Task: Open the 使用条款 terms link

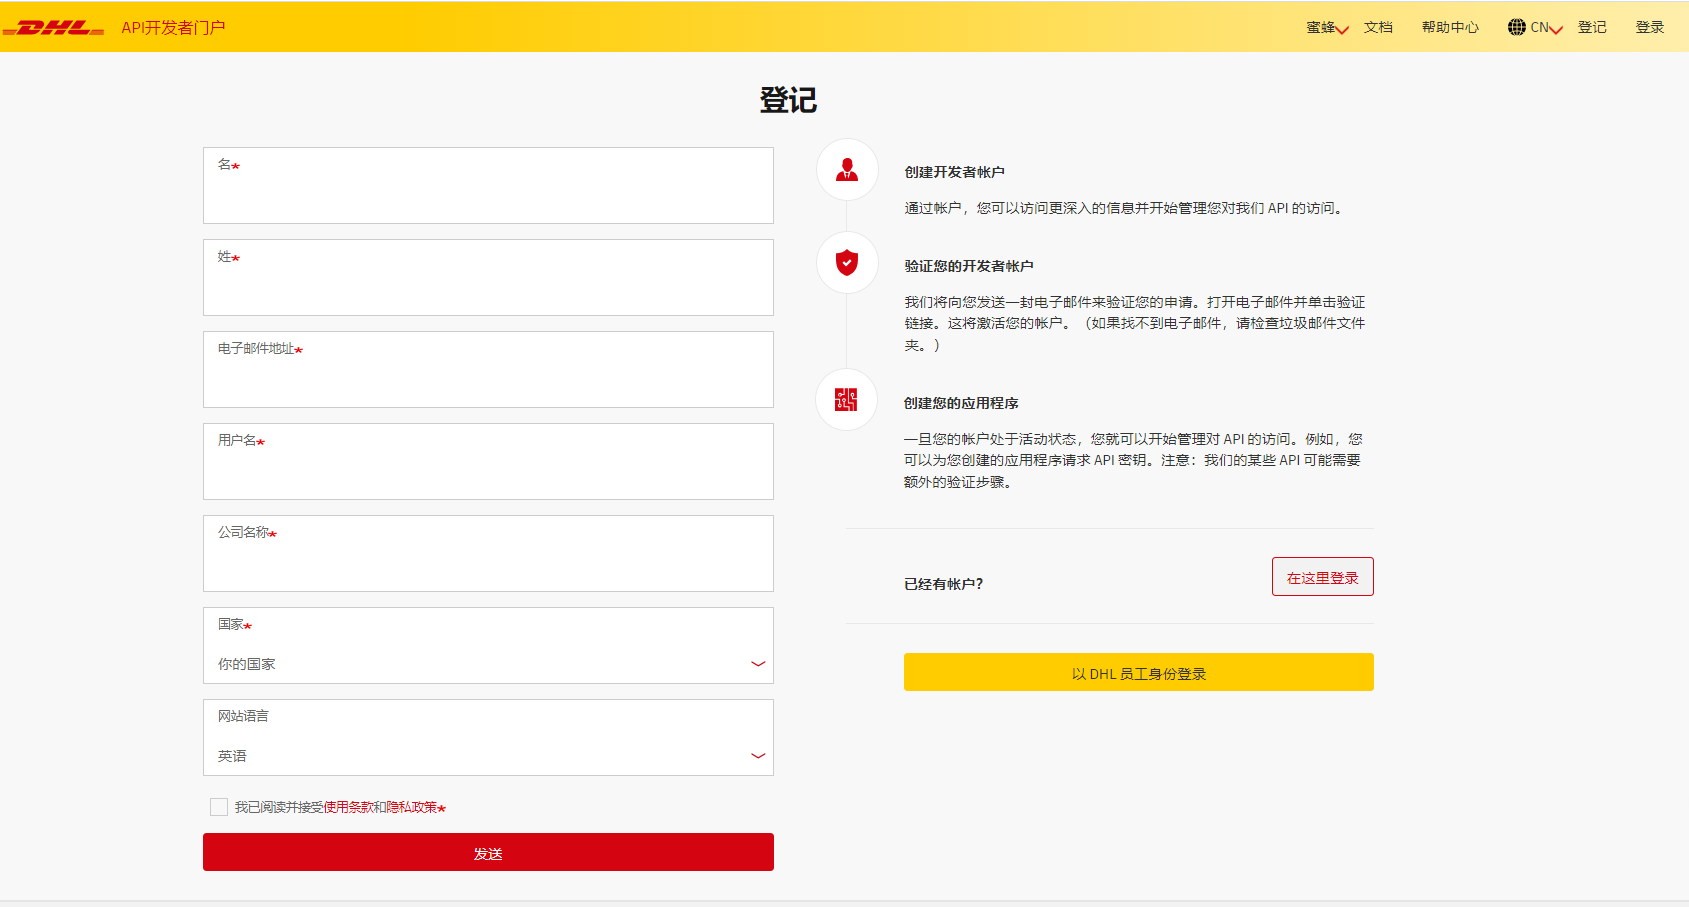Action: pos(348,808)
